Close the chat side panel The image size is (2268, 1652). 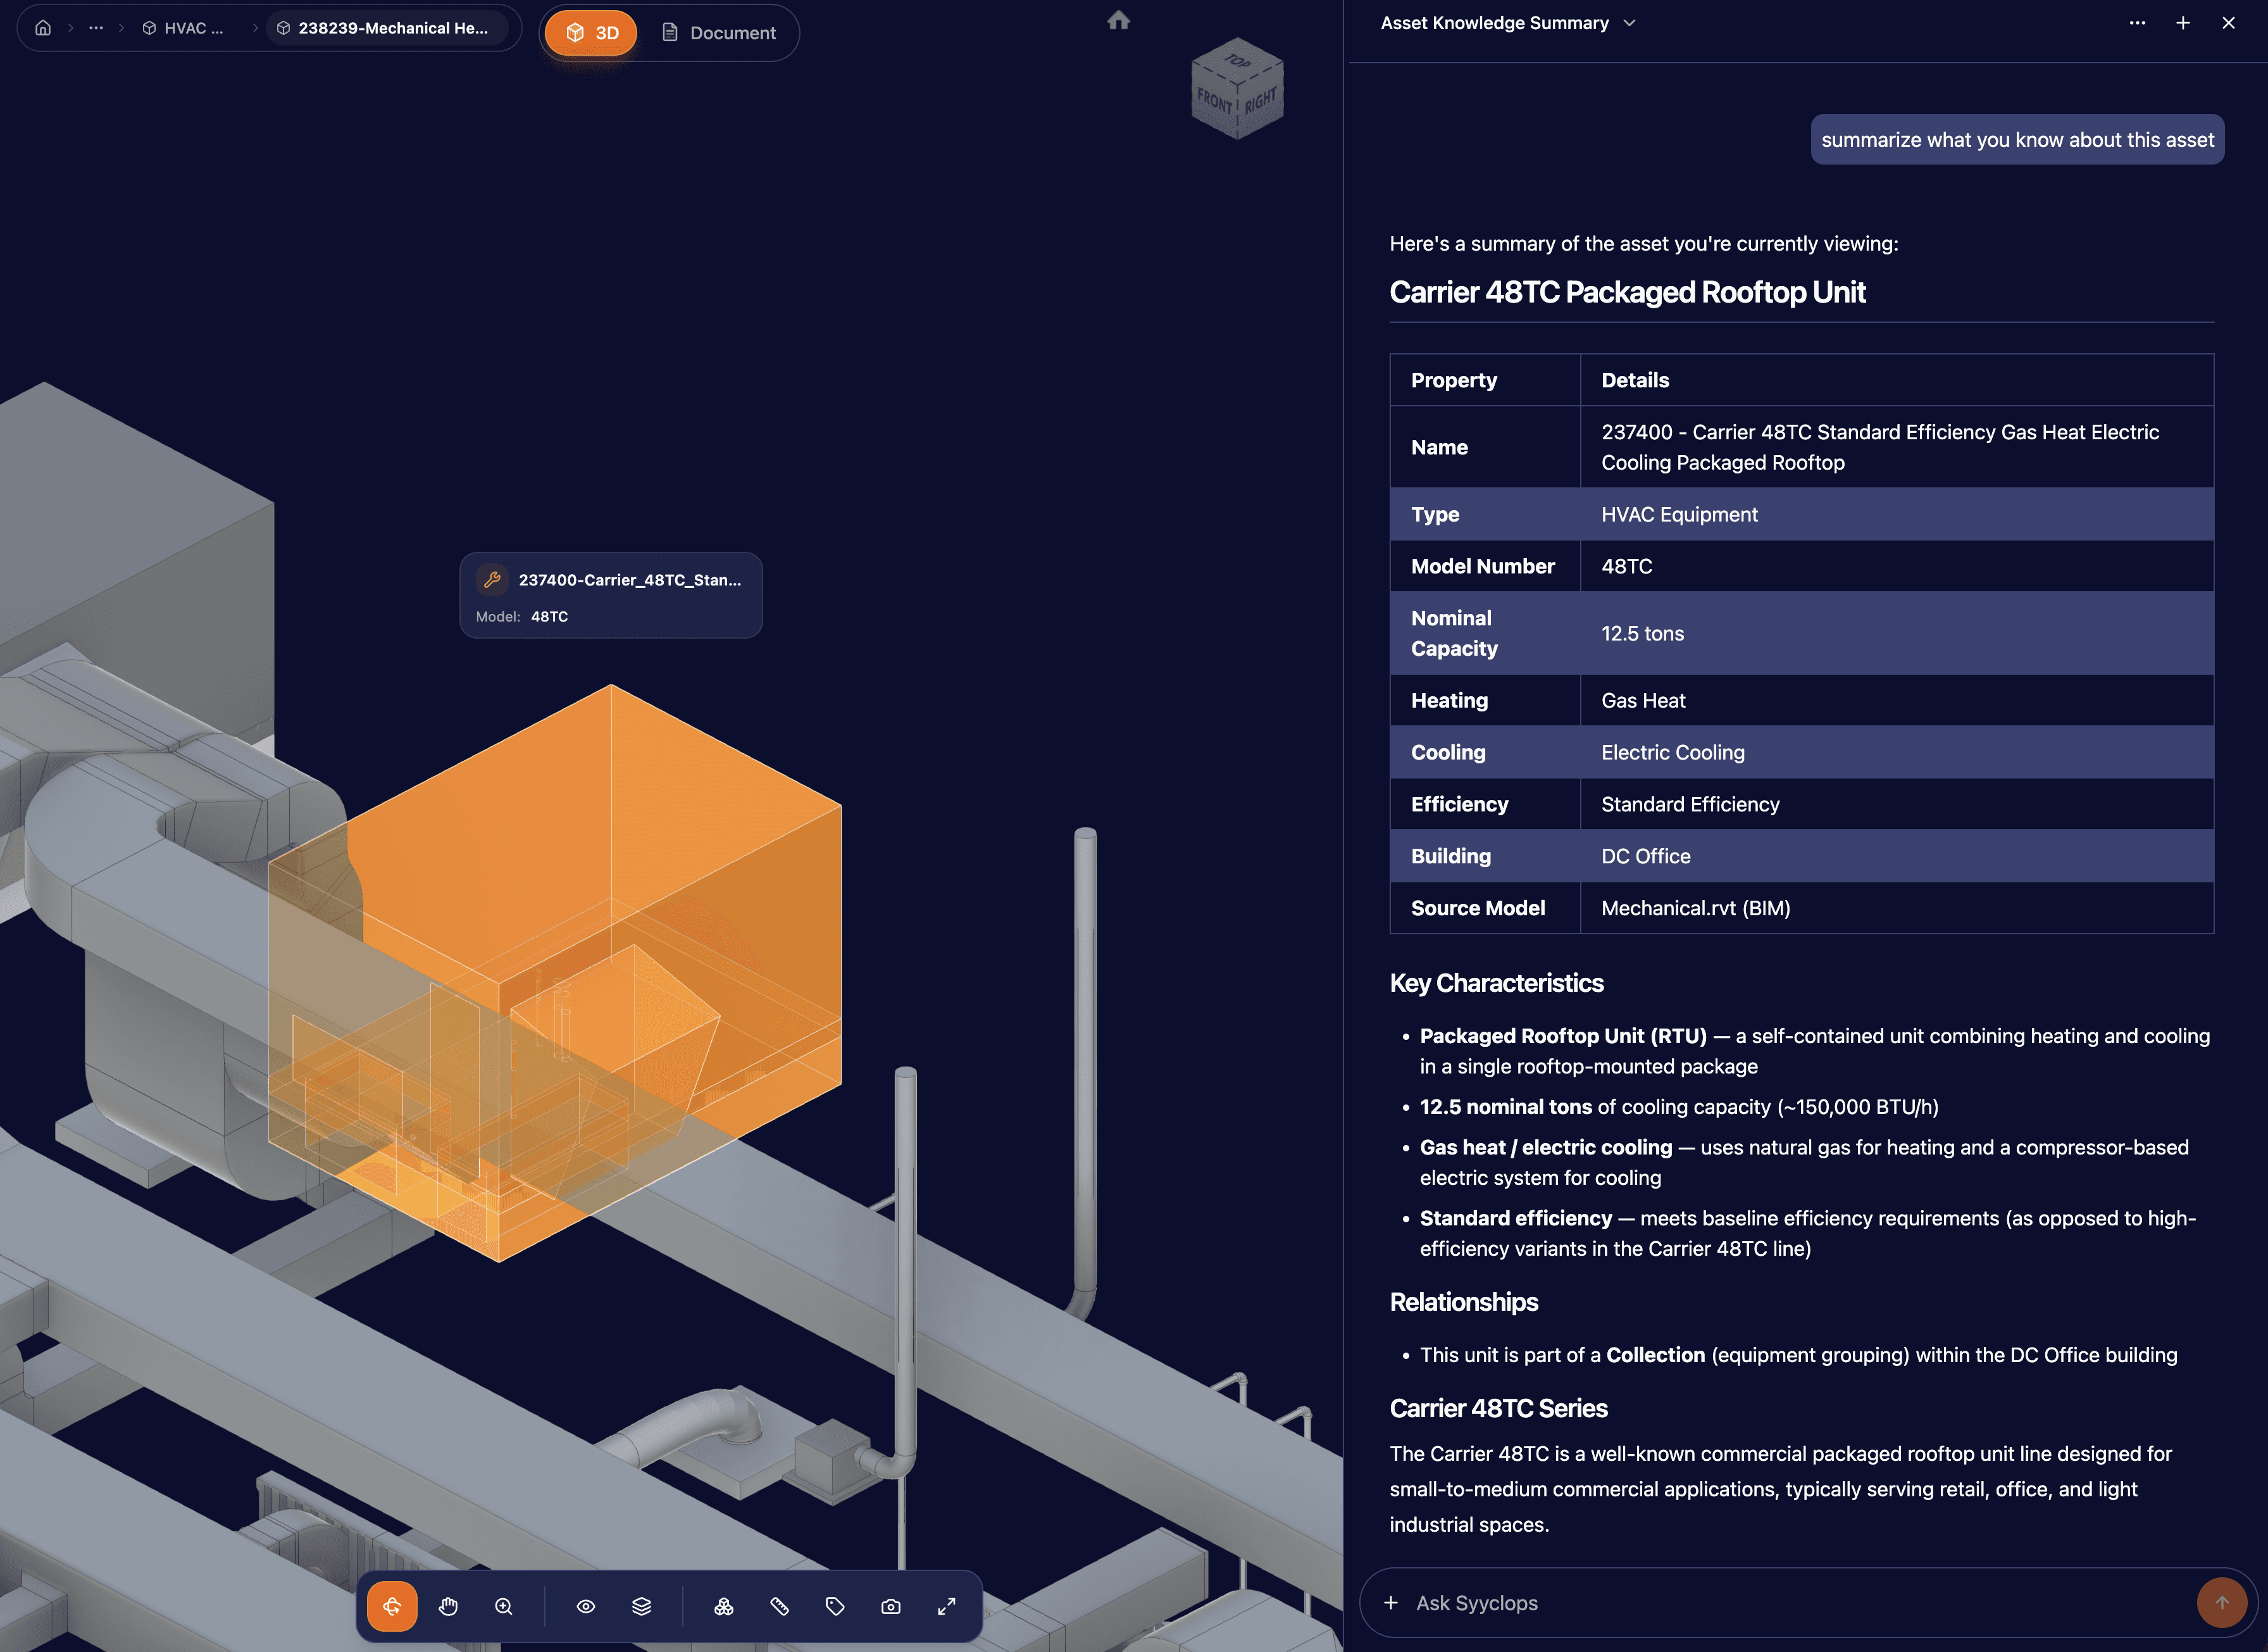click(x=2228, y=23)
